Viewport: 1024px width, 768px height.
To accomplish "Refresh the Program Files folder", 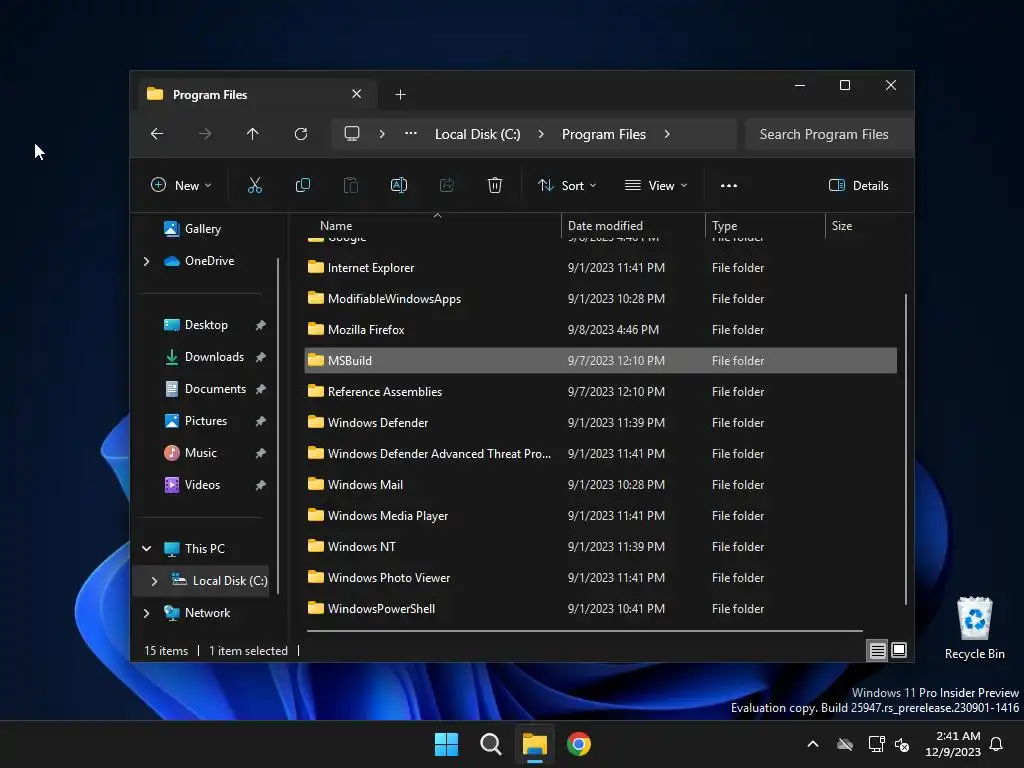I will click(x=300, y=134).
